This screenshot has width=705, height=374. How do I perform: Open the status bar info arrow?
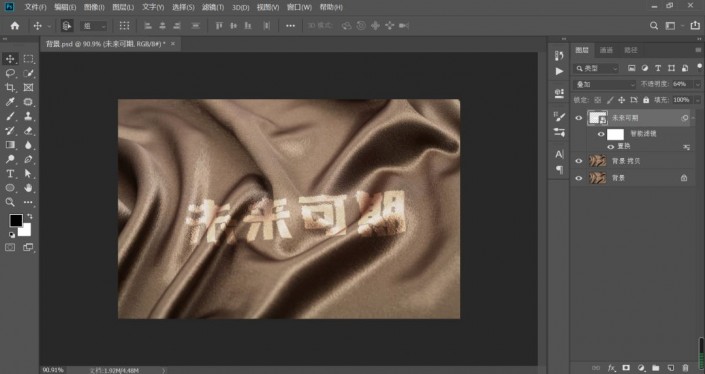pyautogui.click(x=164, y=370)
